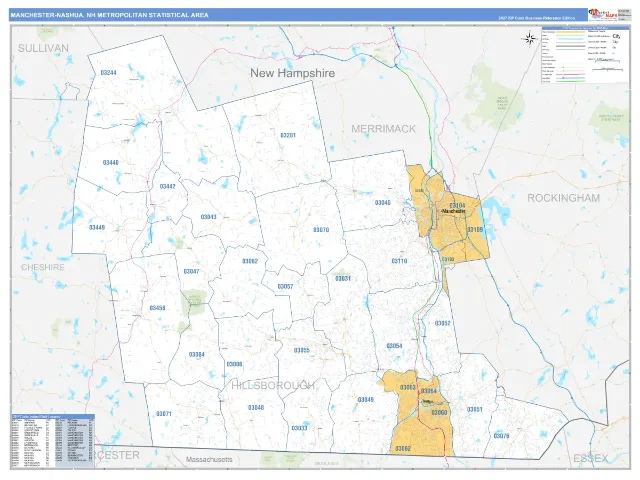Select ZIP code 03442
Image resolution: width=640 pixels, height=480 pixels.
(167, 187)
